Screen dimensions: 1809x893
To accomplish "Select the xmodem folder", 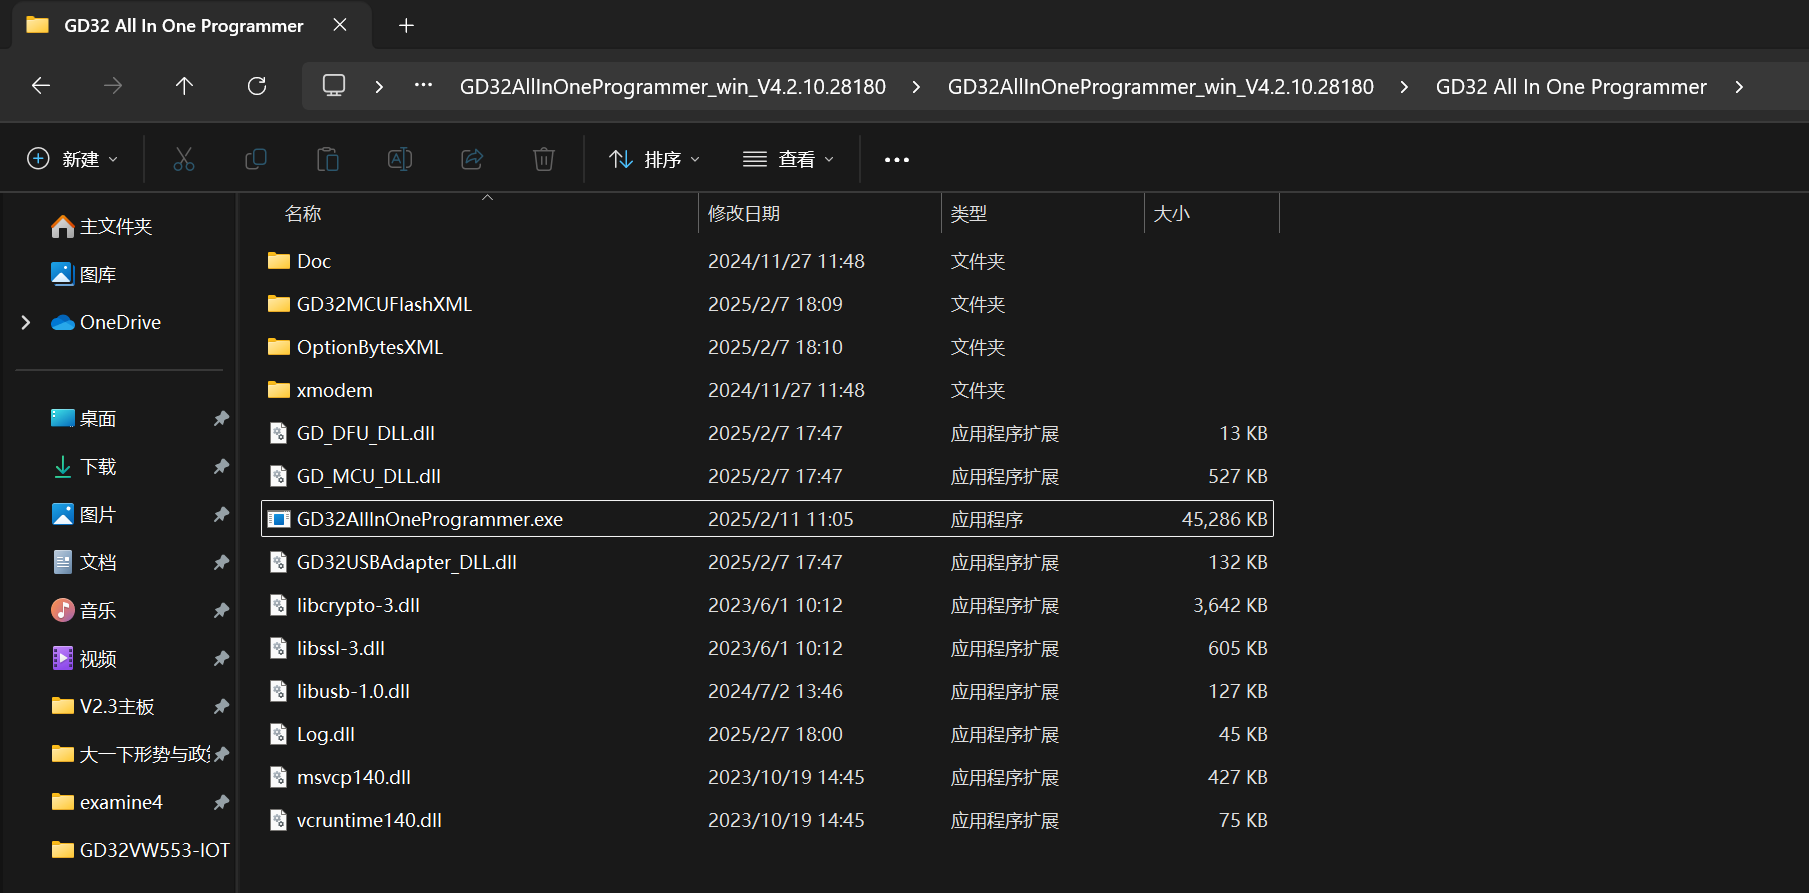I will point(767,390).
